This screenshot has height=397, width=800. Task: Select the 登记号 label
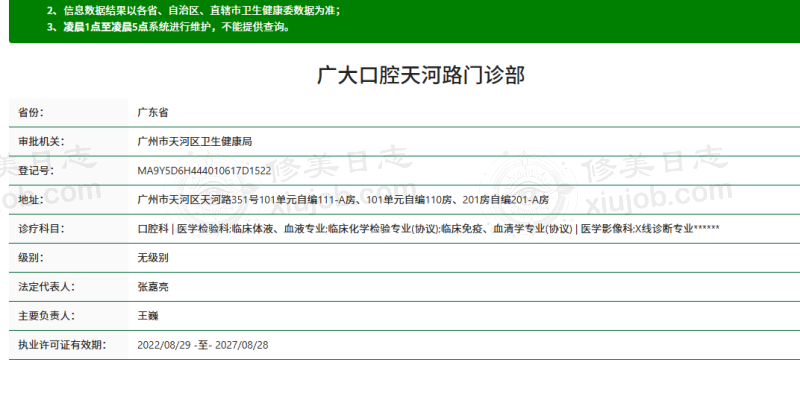pyautogui.click(x=36, y=170)
